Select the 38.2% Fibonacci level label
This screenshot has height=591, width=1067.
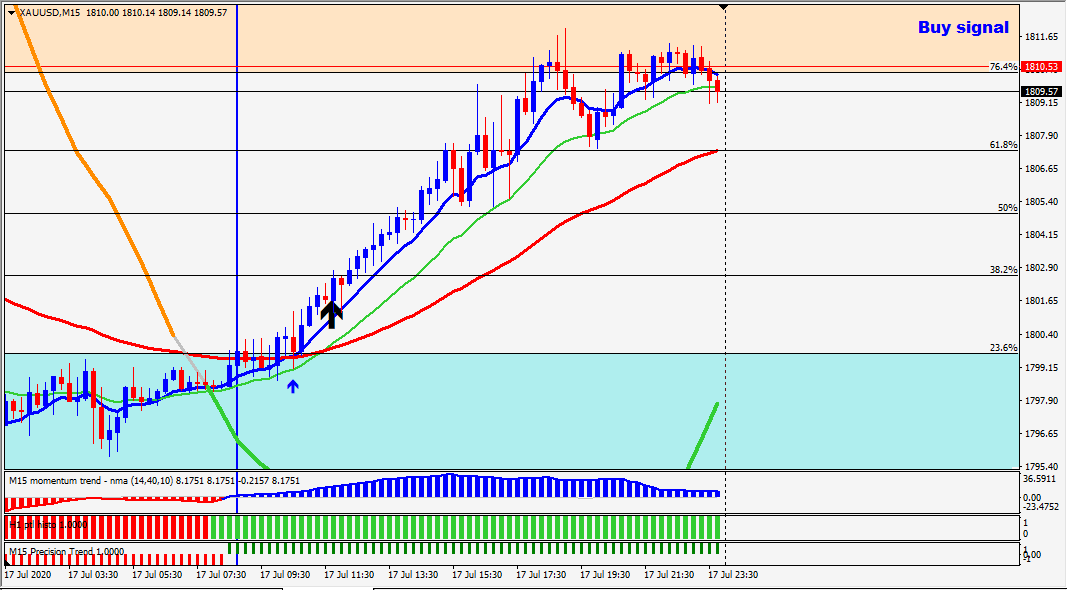[1003, 270]
